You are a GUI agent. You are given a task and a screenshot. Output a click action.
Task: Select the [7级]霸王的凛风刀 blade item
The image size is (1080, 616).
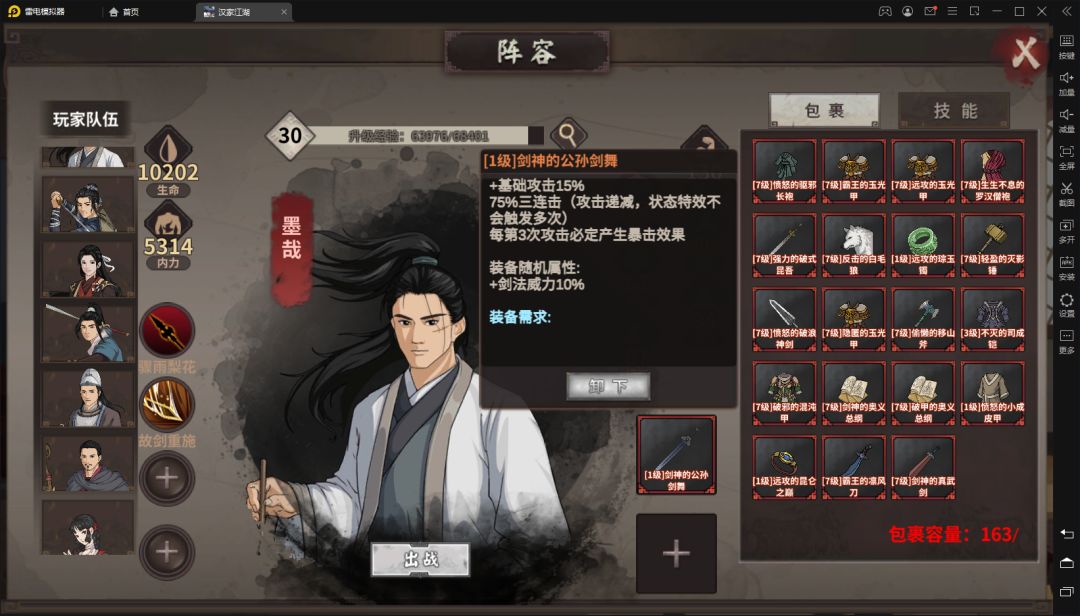coord(853,466)
